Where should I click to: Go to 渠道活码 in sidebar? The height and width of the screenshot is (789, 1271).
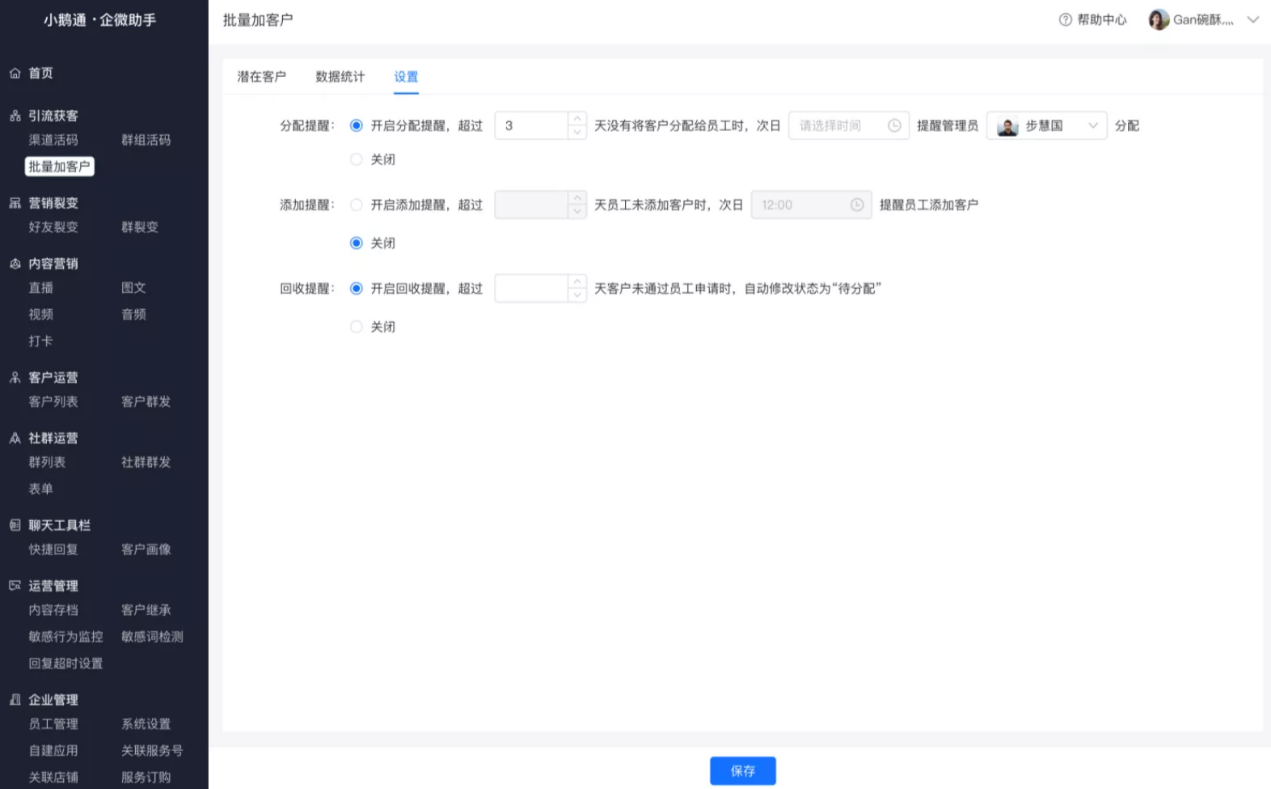click(x=53, y=140)
